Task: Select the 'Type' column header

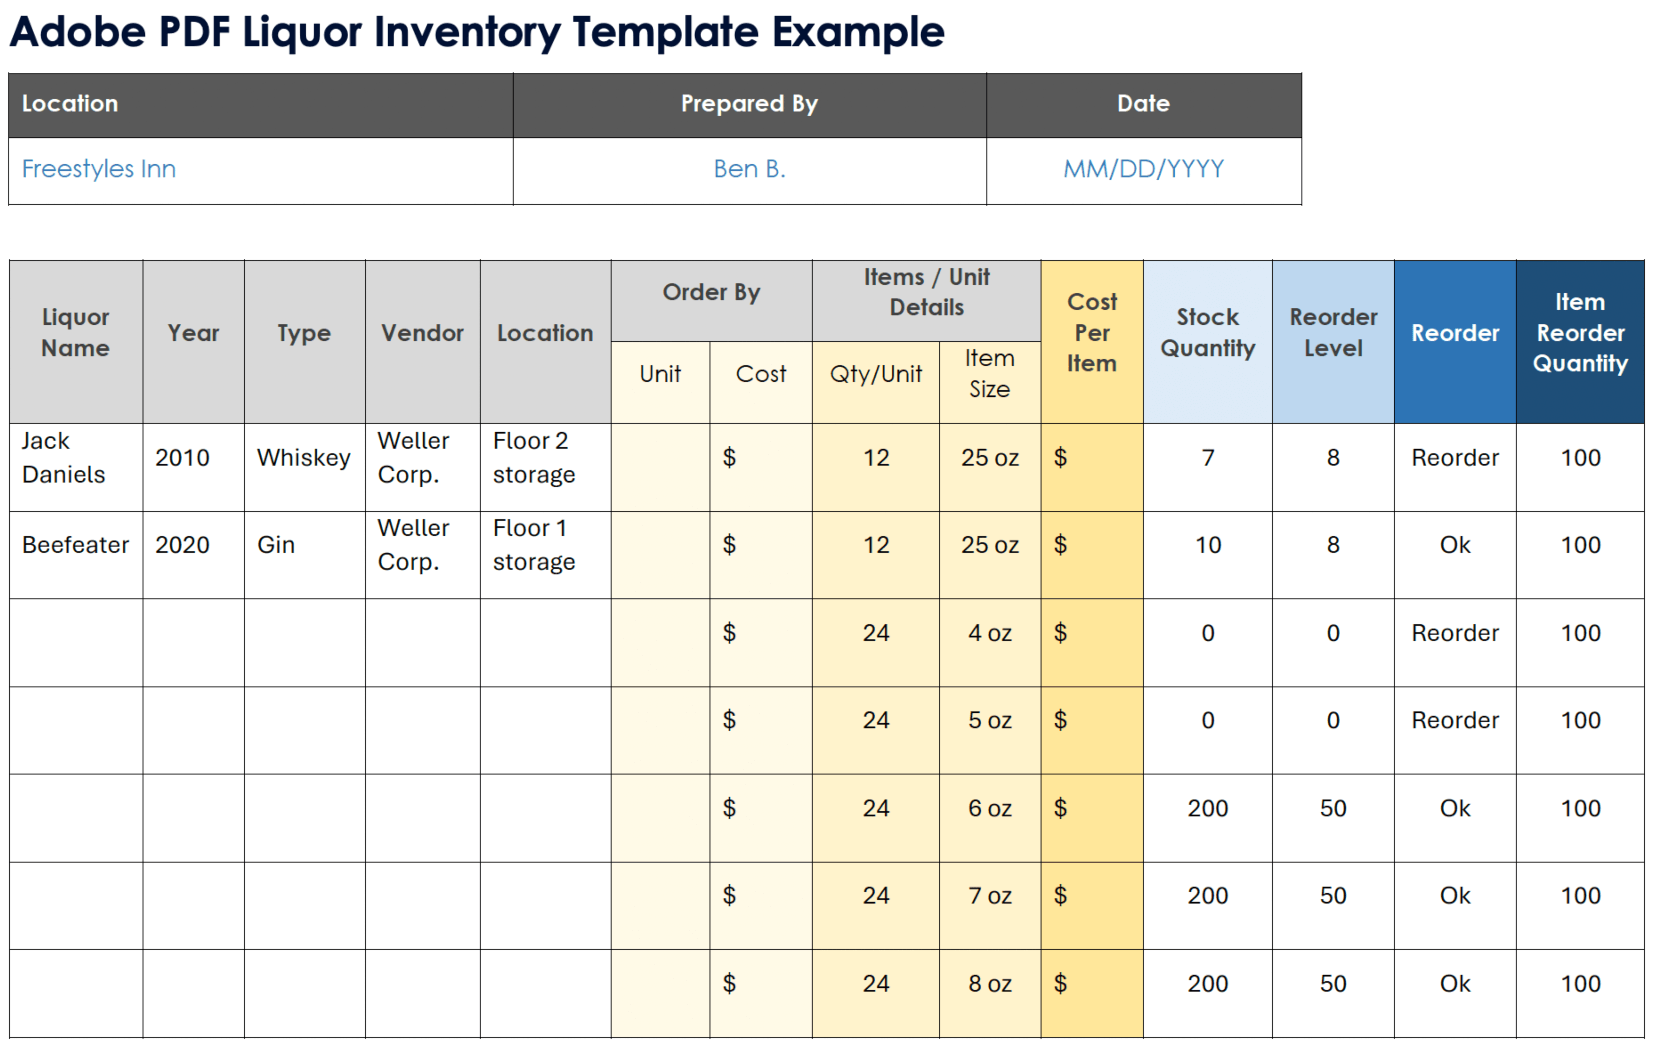Action: pos(304,342)
